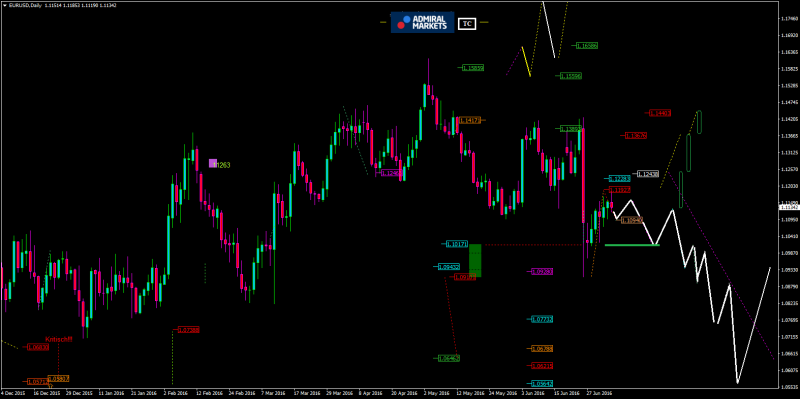Screen dimensions: 800x399
Task: Click the Admiral Markets logo
Action: pyautogui.click(x=422, y=22)
